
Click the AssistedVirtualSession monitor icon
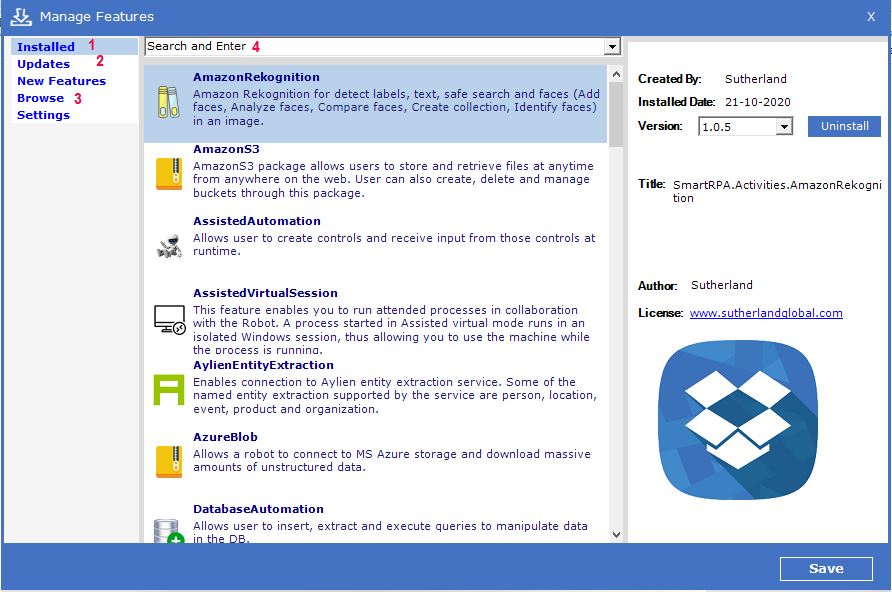pos(168,319)
